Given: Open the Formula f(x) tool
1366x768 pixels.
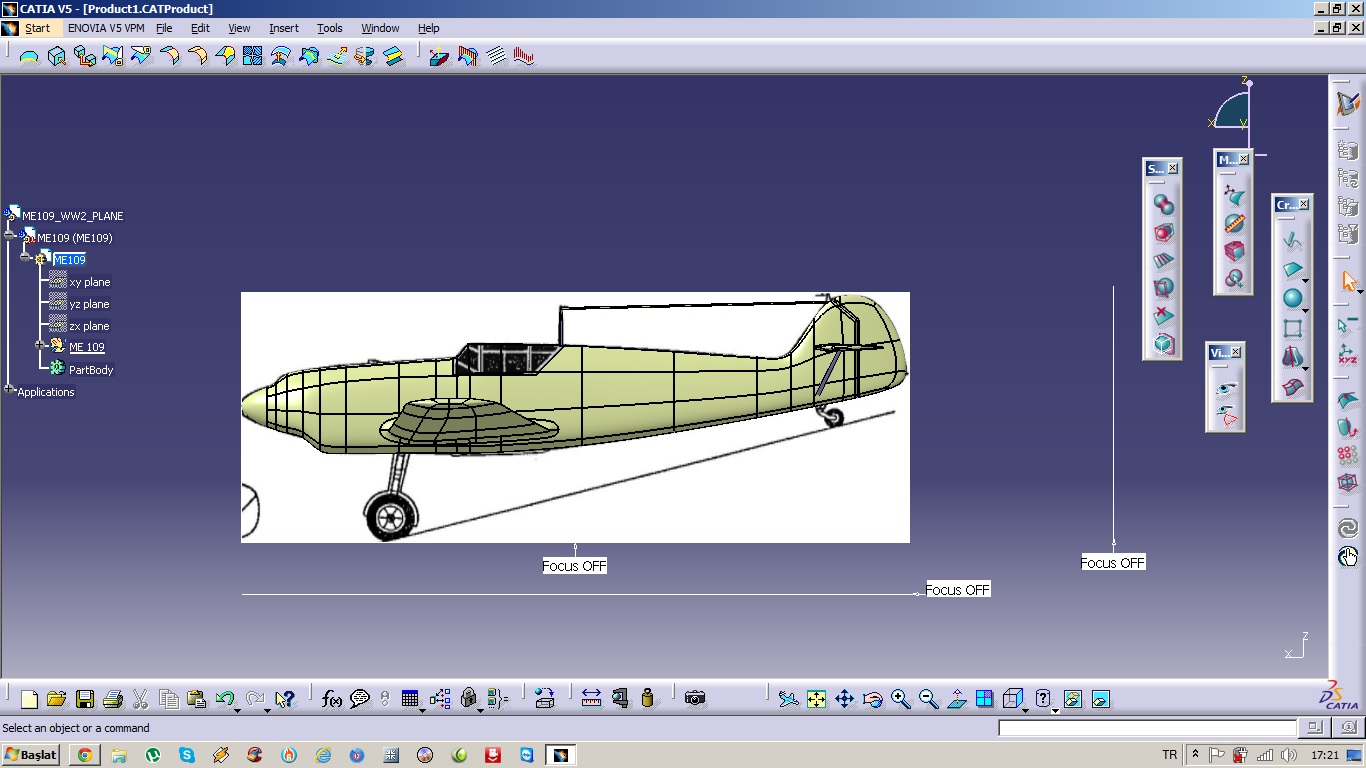Looking at the screenshot, I should (x=332, y=699).
